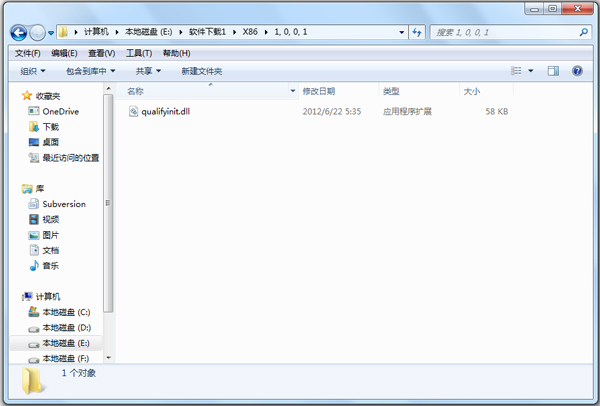600x406 pixels.
Task: Open the 音乐 music library
Action: pyautogui.click(x=50, y=265)
